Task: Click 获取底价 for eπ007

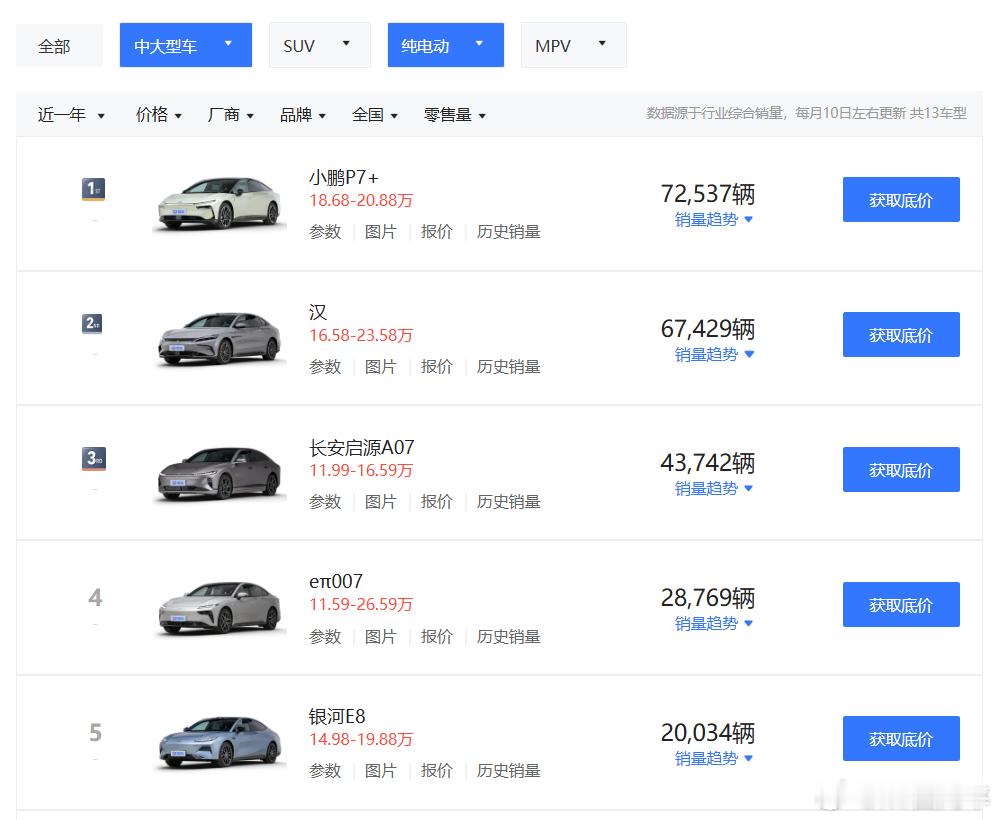Action: pos(901,605)
